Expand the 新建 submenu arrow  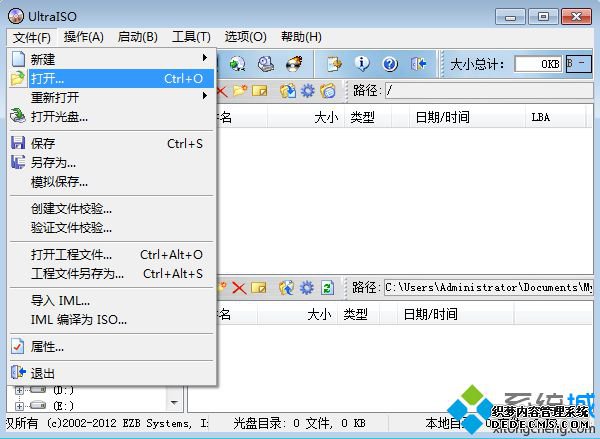205,58
